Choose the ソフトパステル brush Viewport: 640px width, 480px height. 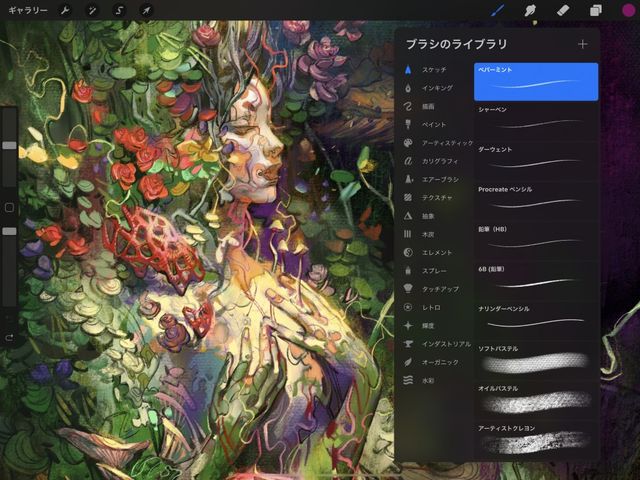tap(536, 362)
